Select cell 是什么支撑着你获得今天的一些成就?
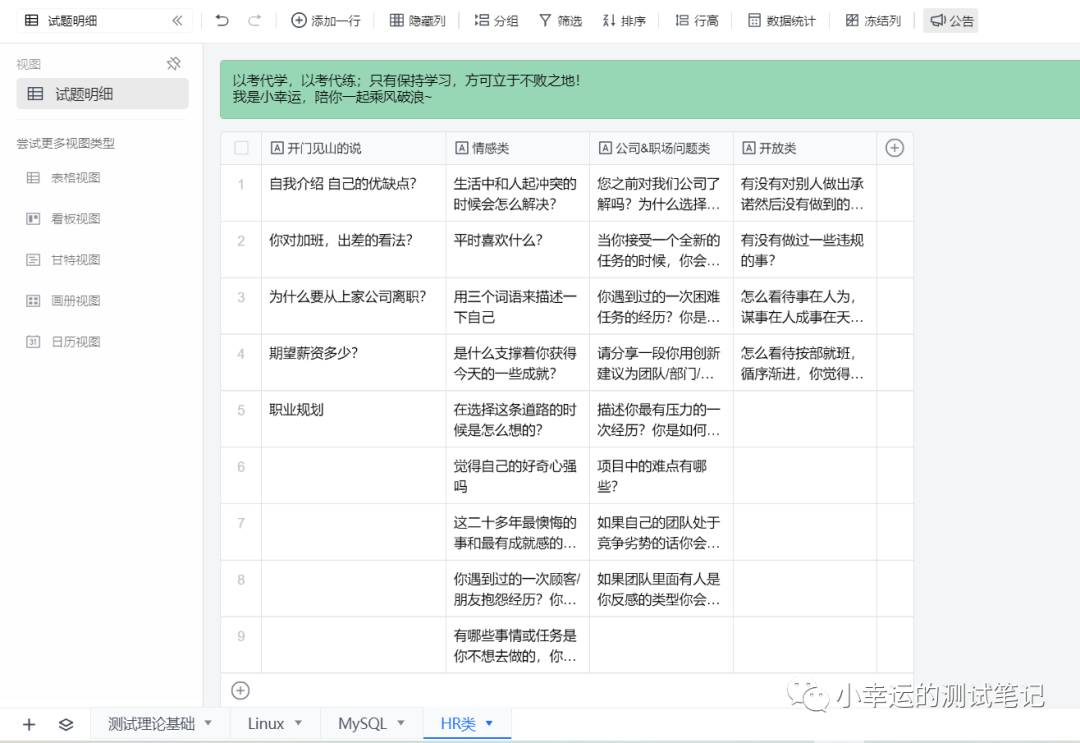This screenshot has height=743, width=1080. point(517,362)
